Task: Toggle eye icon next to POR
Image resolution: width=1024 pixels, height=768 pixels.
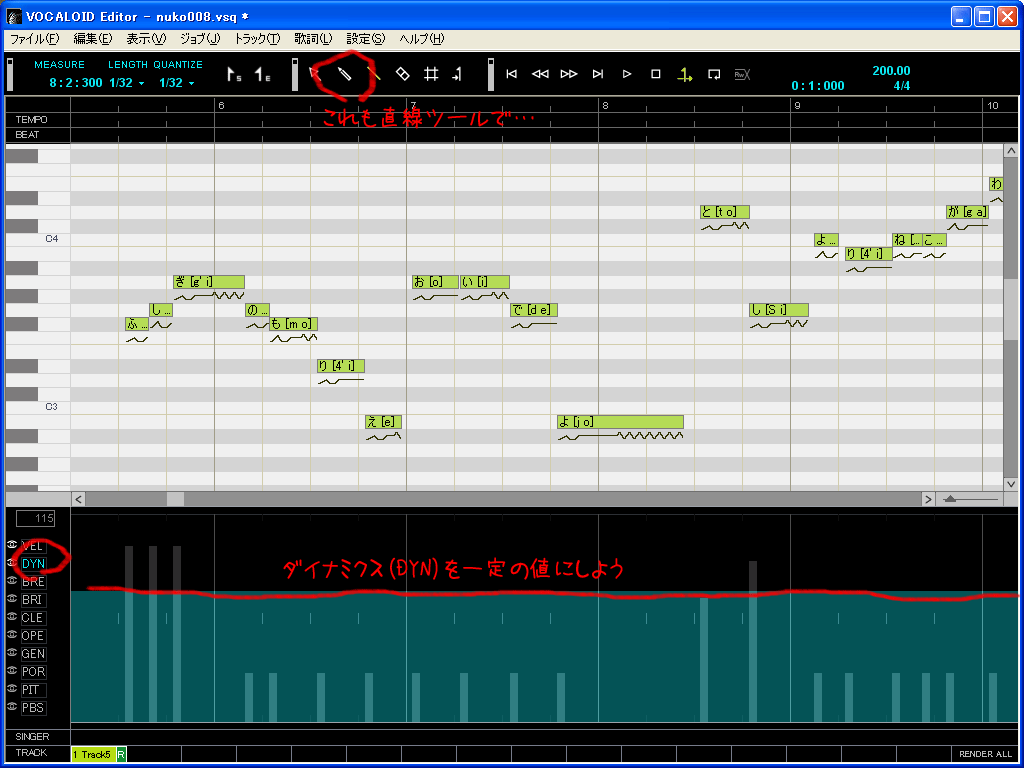Action: tap(12, 670)
